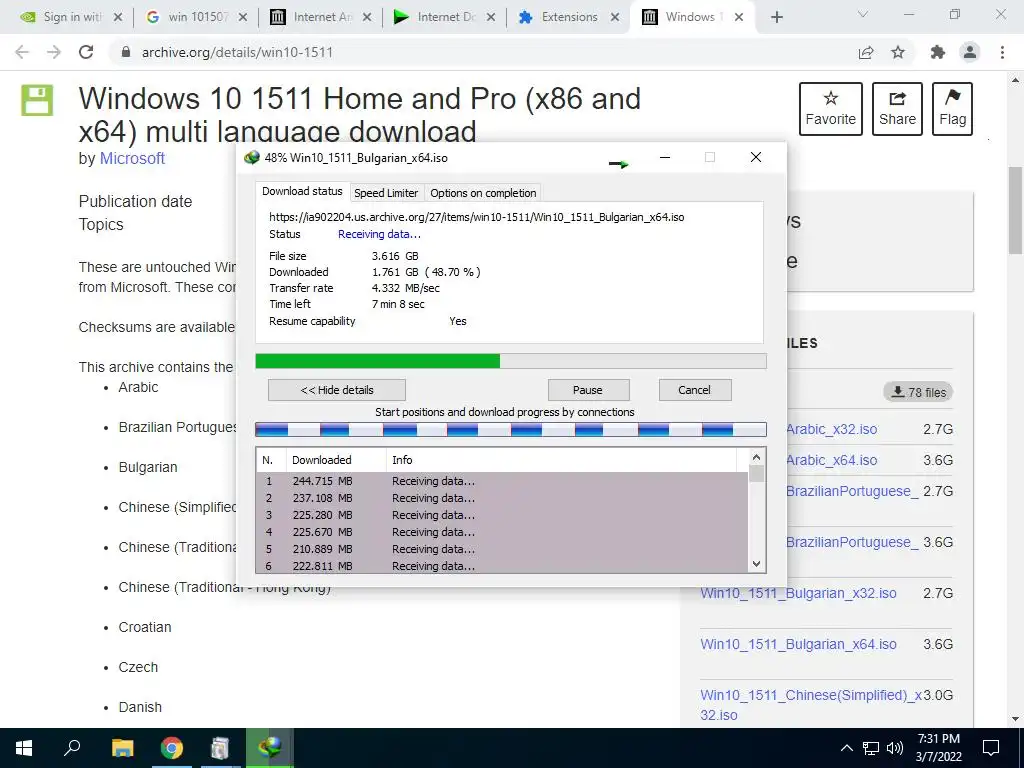
Task: Select connection row 2 with 237.108 MB
Action: click(502, 498)
